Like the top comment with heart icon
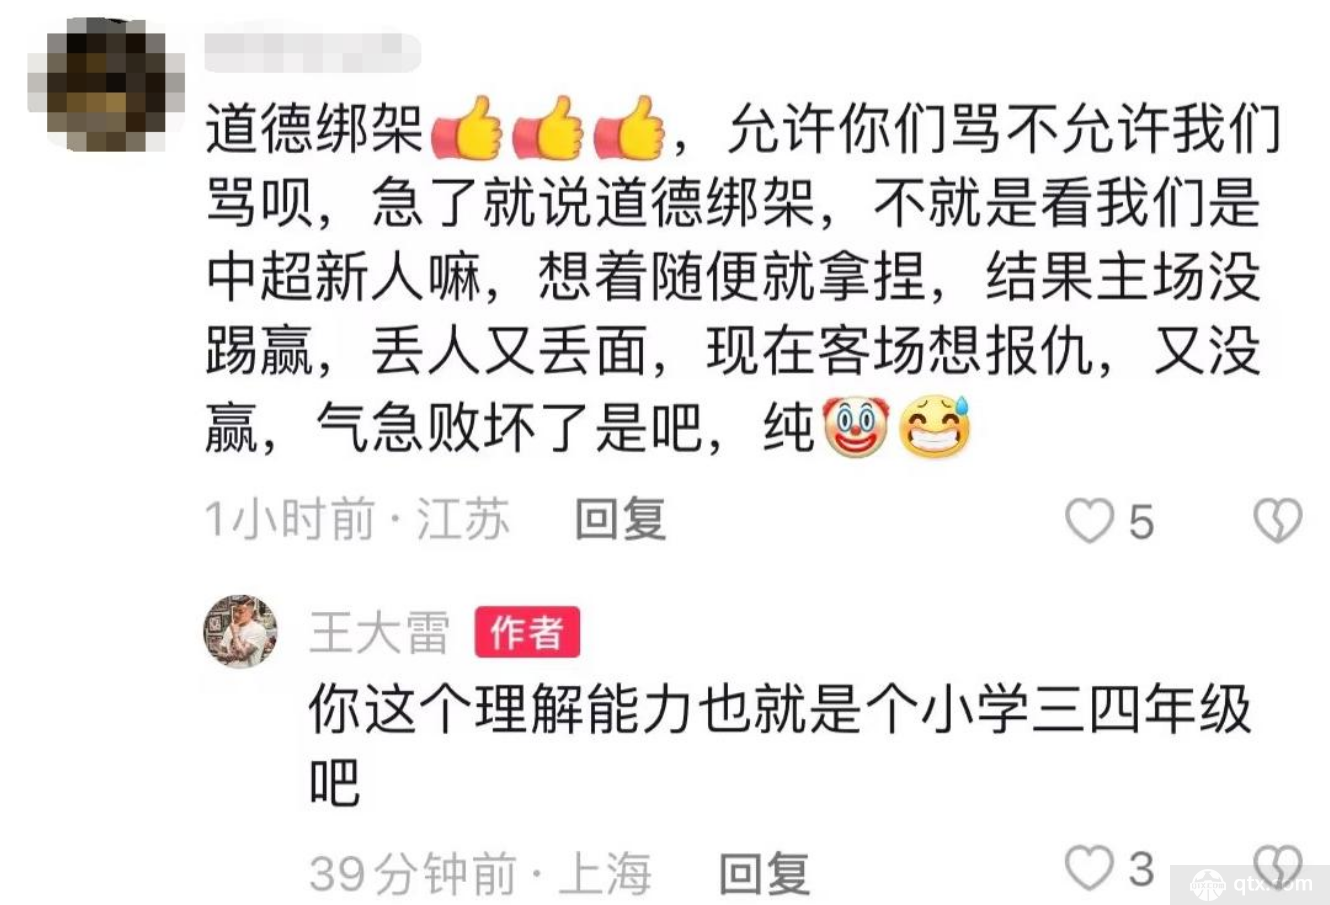This screenshot has width=1330, height=905. [1090, 521]
